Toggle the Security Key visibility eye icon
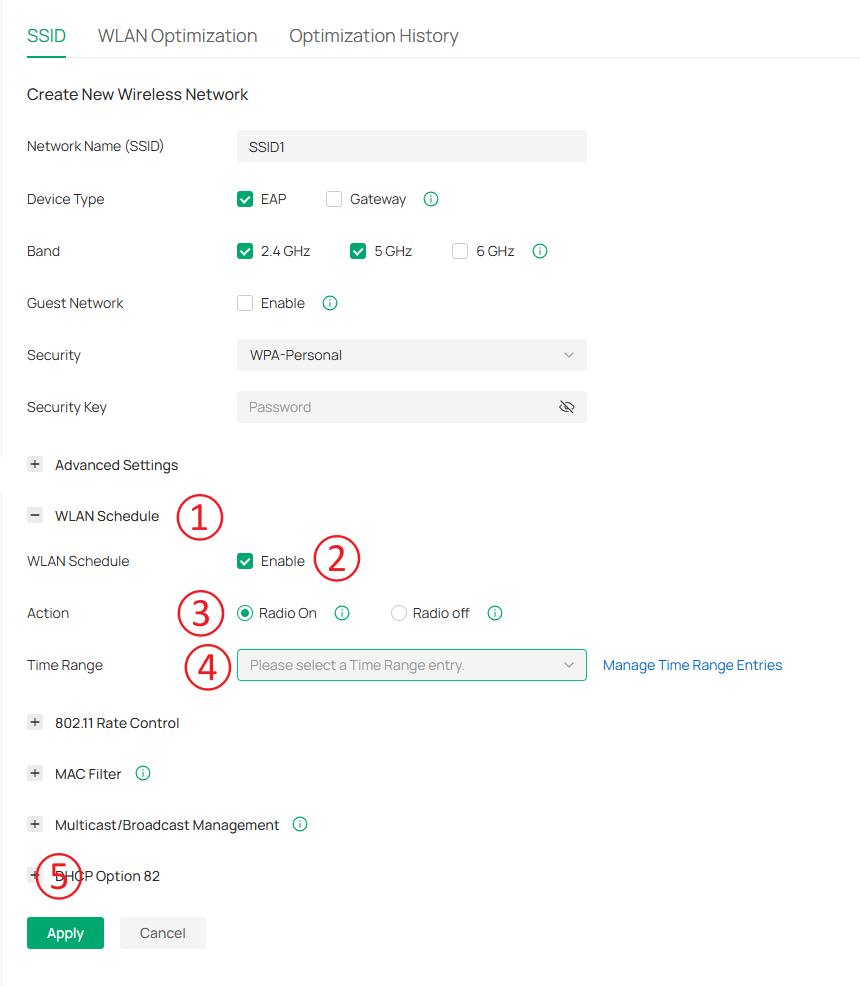Image resolution: width=860 pixels, height=986 pixels. (x=567, y=407)
